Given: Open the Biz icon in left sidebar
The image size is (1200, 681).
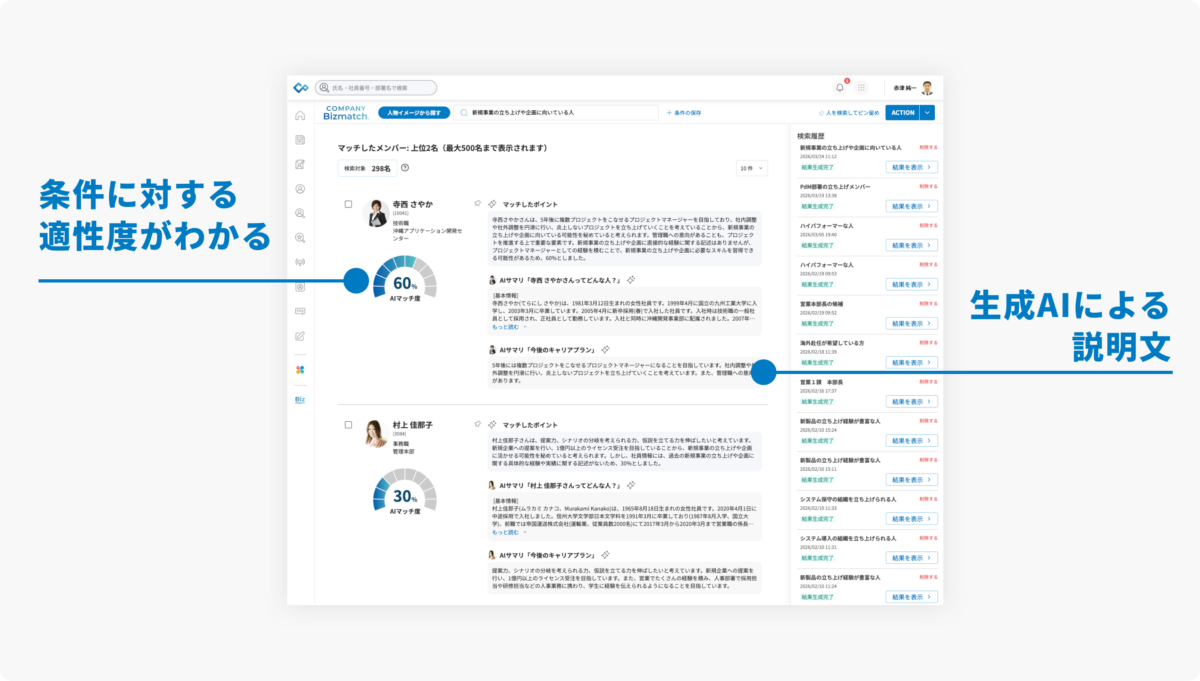Looking at the screenshot, I should click(x=300, y=399).
